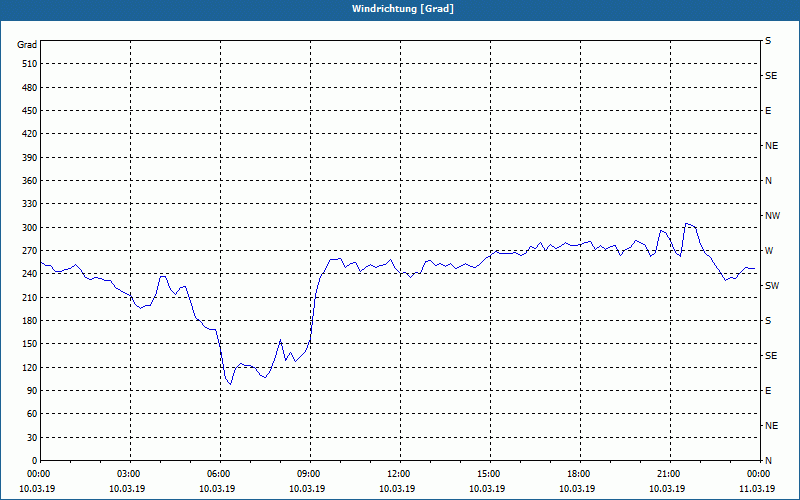Click the 15:00 time label
The image size is (800, 500).
click(490, 473)
